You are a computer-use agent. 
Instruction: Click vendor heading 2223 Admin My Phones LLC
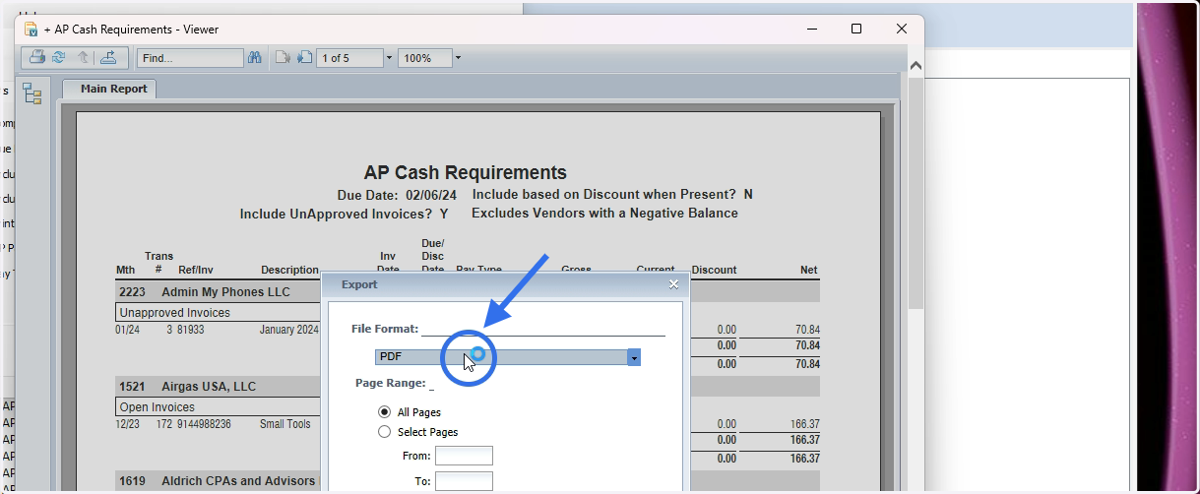pyautogui.click(x=204, y=292)
